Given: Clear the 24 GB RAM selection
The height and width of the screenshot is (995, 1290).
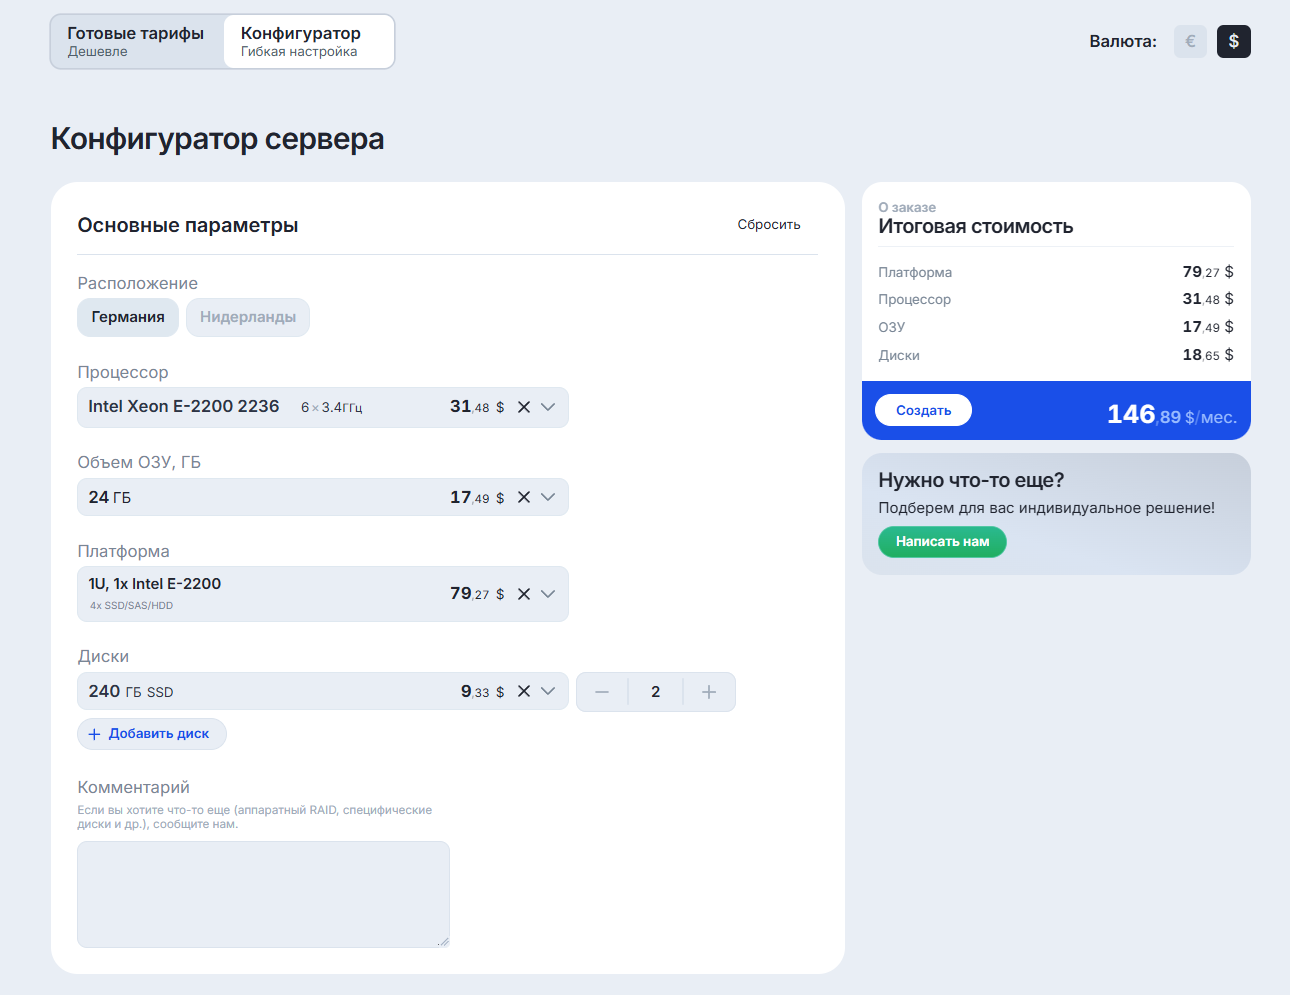Looking at the screenshot, I should 523,497.
